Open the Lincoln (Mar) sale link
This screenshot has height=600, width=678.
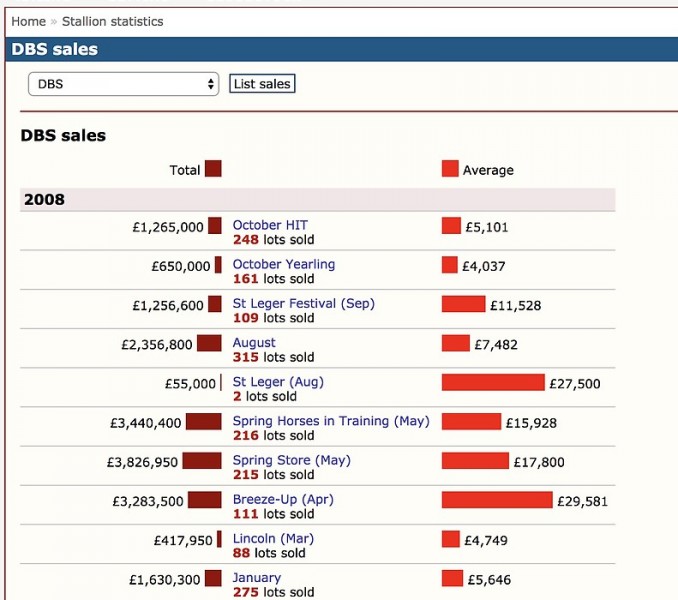point(273,538)
